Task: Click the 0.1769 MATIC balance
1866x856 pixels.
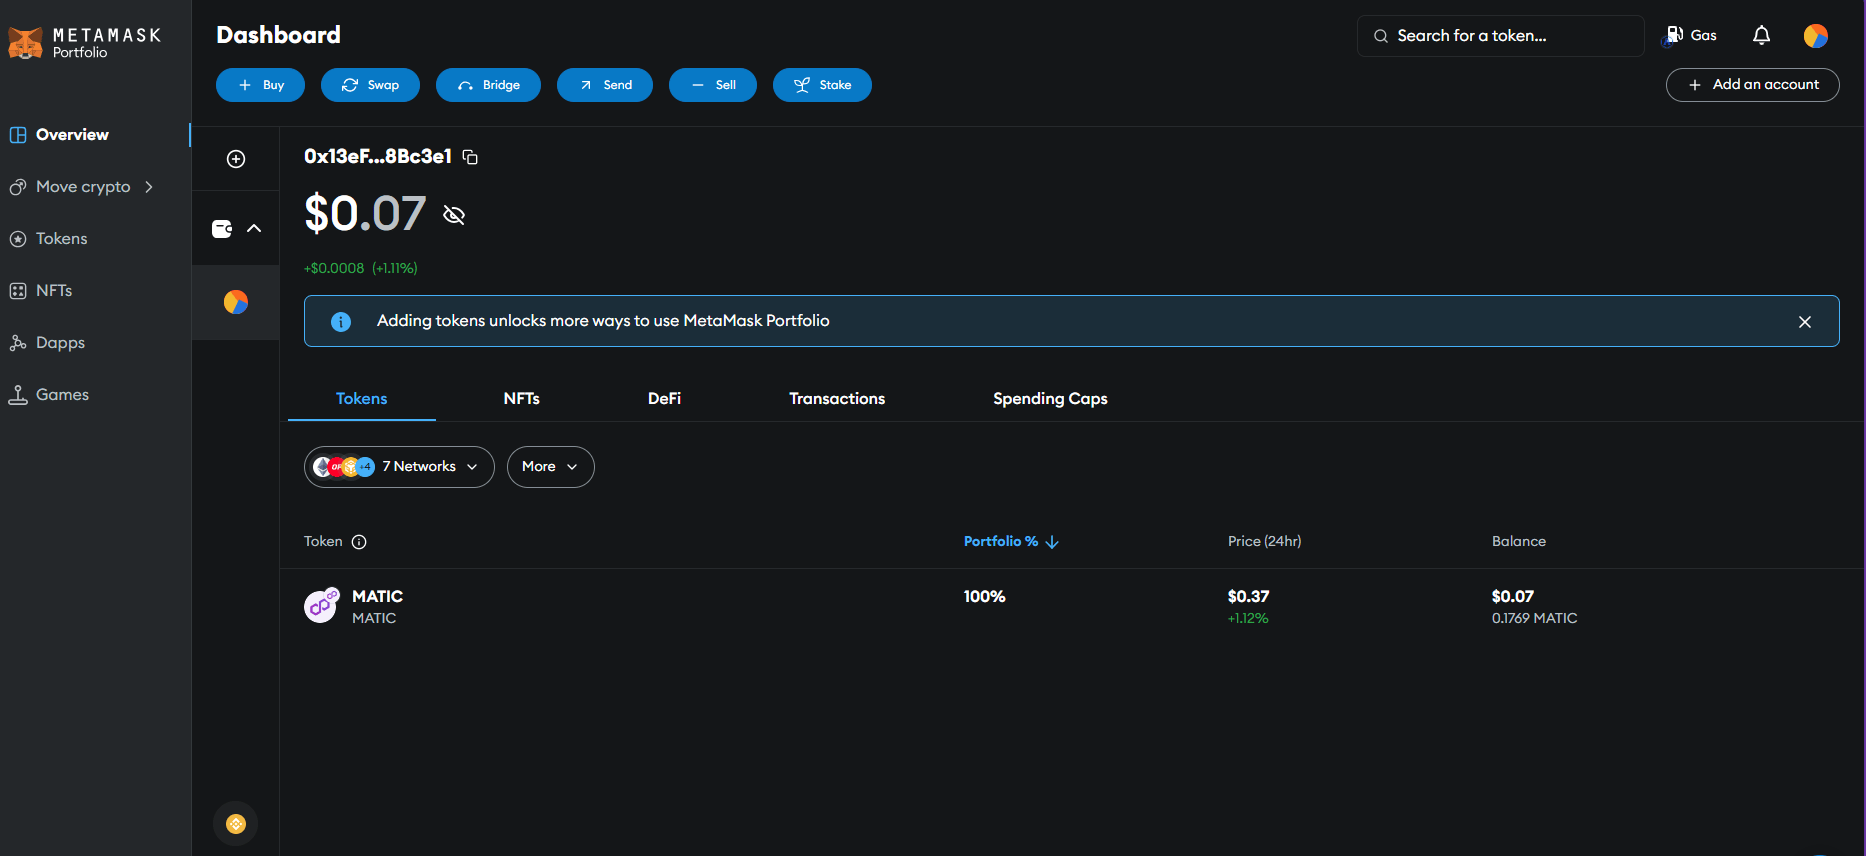Action: (1534, 618)
